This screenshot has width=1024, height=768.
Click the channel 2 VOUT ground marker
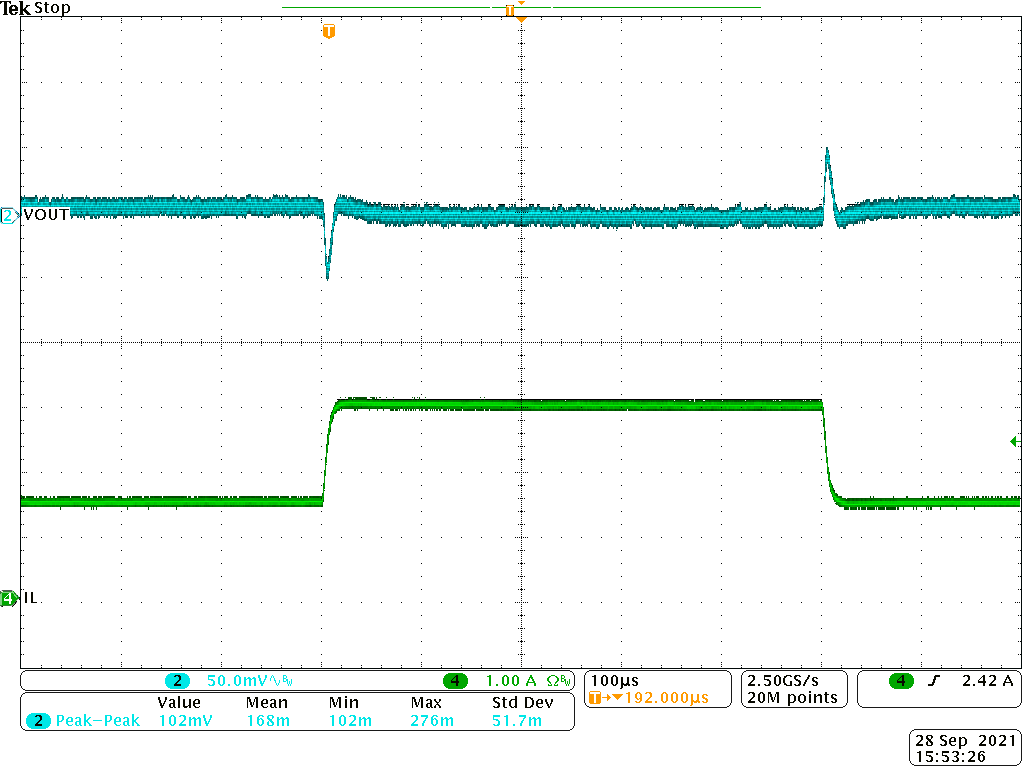coord(9,215)
